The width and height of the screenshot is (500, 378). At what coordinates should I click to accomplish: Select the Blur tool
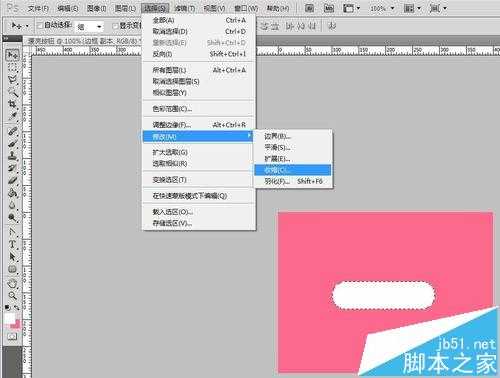click(12, 205)
